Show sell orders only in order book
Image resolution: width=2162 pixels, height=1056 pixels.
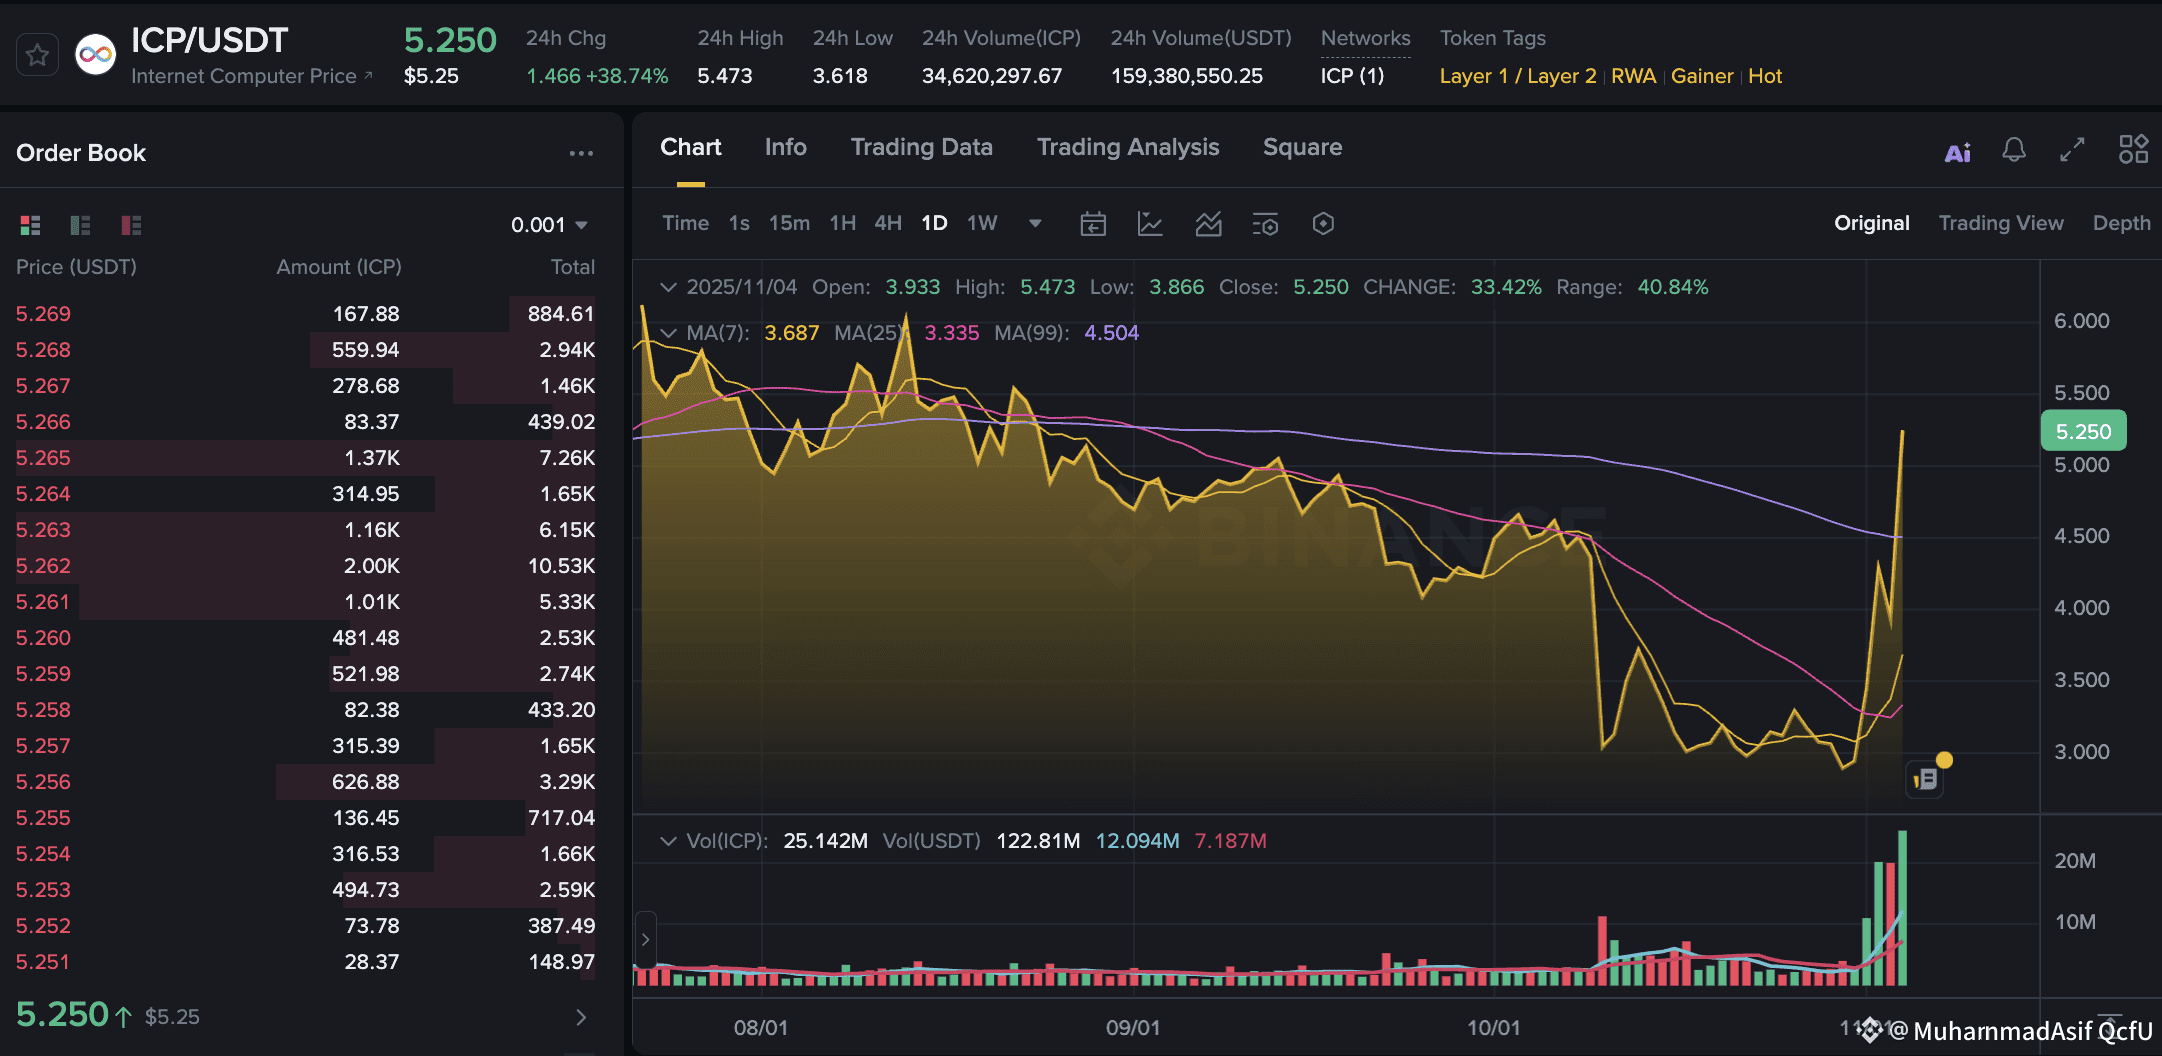click(x=131, y=225)
